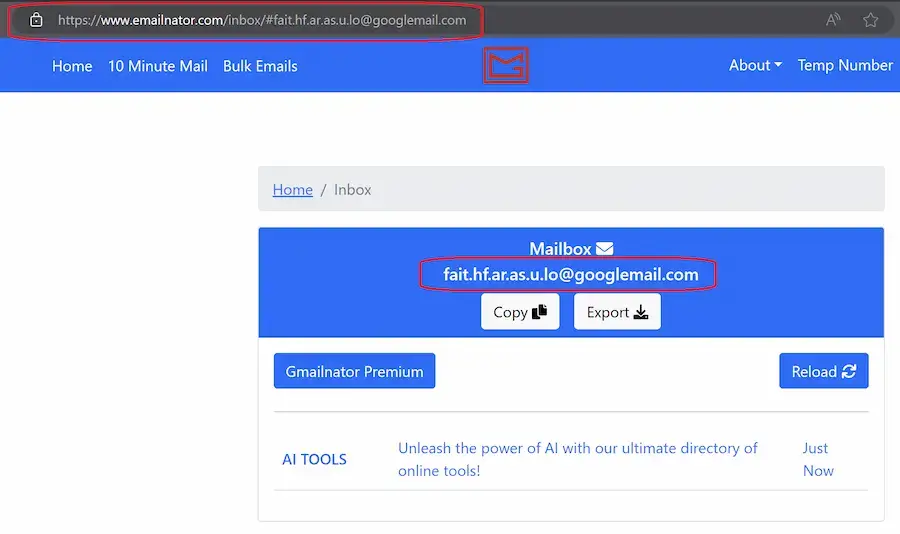Open the AI TOOLS message sender
The height and width of the screenshot is (534, 900).
click(315, 459)
